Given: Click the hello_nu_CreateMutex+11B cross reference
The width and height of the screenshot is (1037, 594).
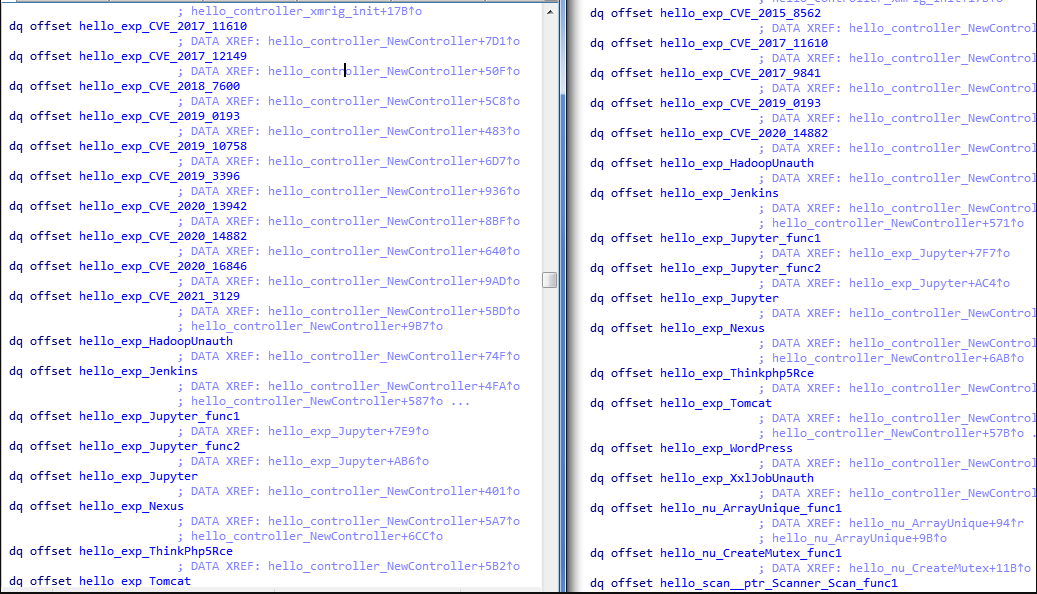Looking at the screenshot, I should tap(940, 568).
